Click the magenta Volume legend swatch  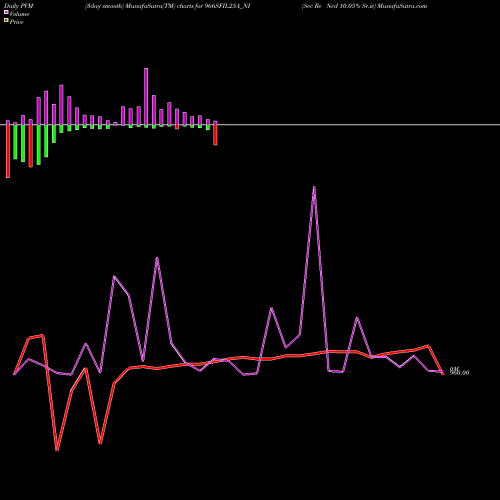(x=6, y=12)
